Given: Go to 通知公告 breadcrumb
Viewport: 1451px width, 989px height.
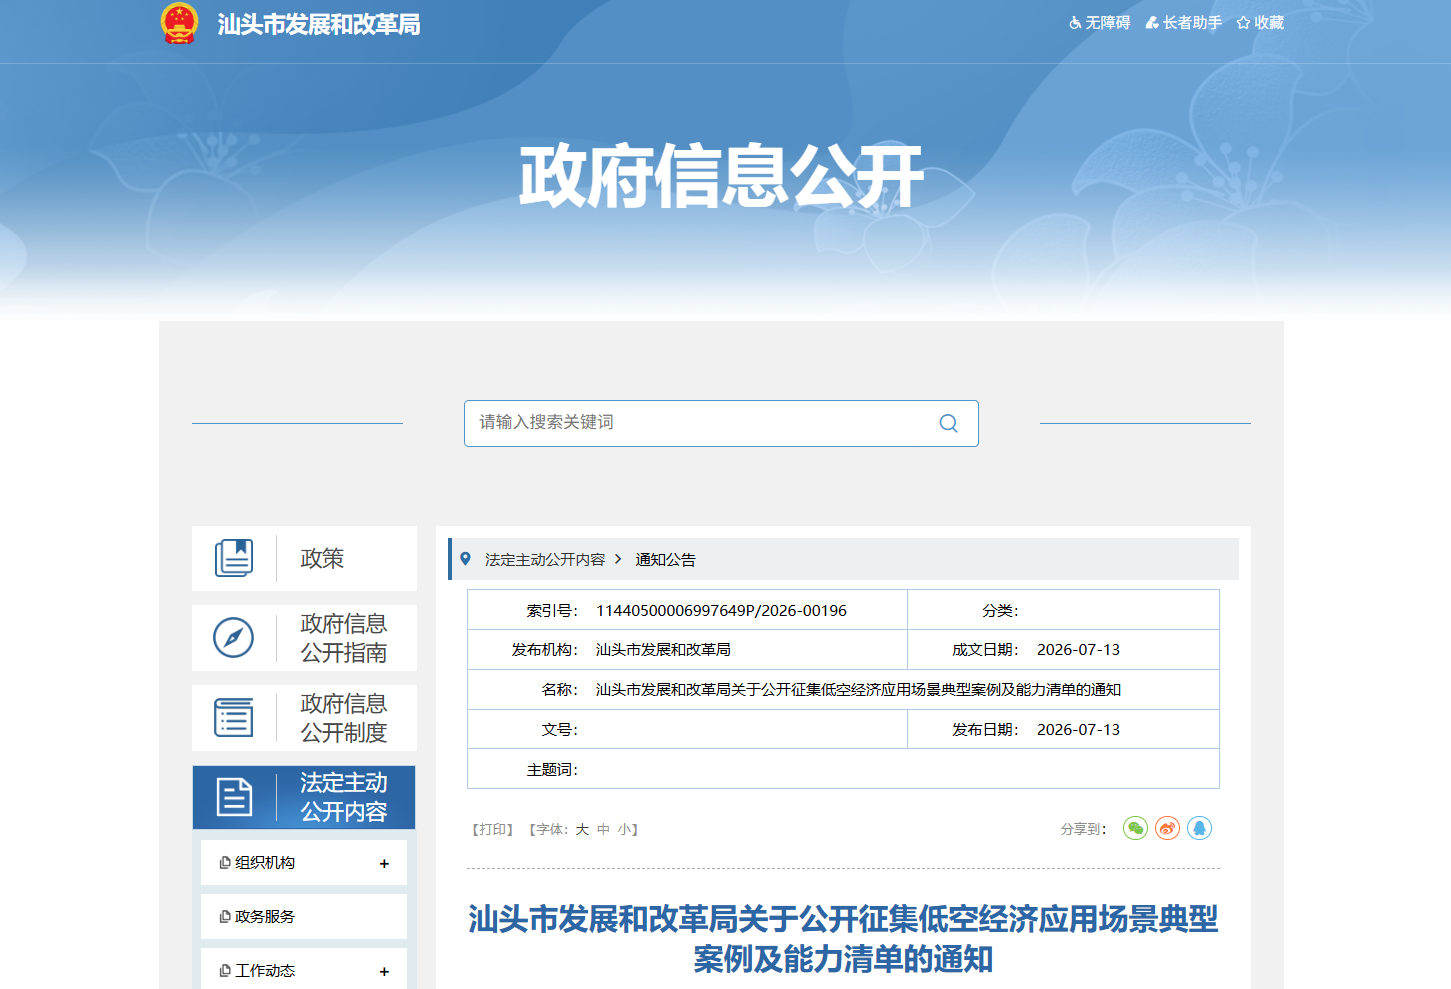Looking at the screenshot, I should 666,560.
